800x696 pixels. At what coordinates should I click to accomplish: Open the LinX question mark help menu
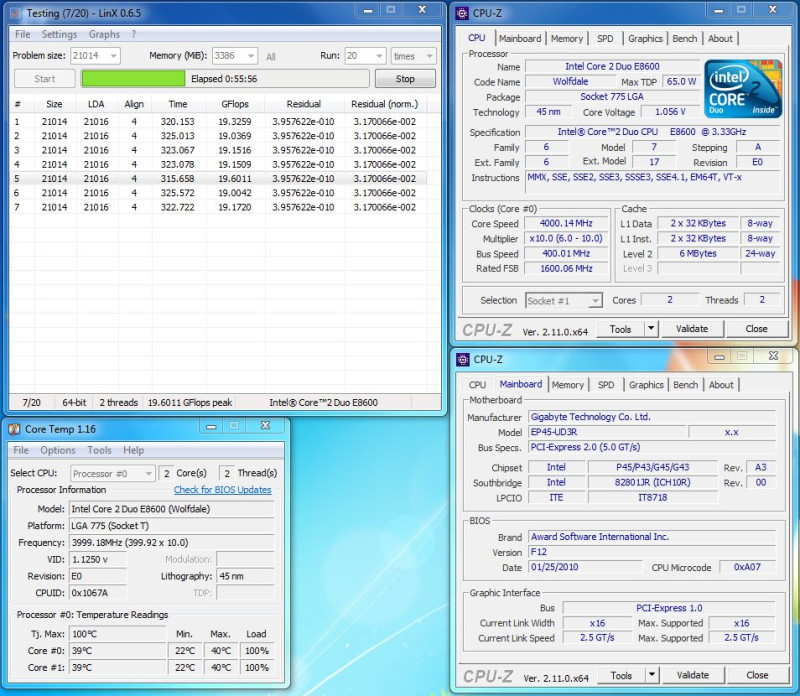tap(134, 34)
